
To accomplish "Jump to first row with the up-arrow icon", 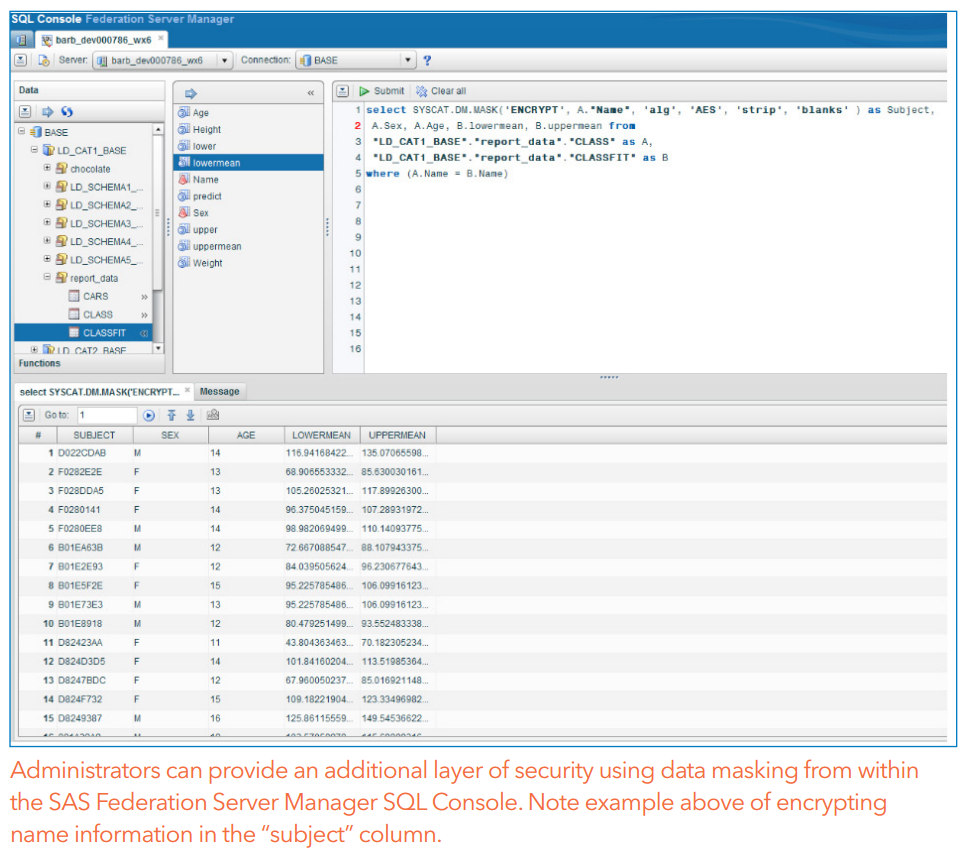I will click(170, 414).
